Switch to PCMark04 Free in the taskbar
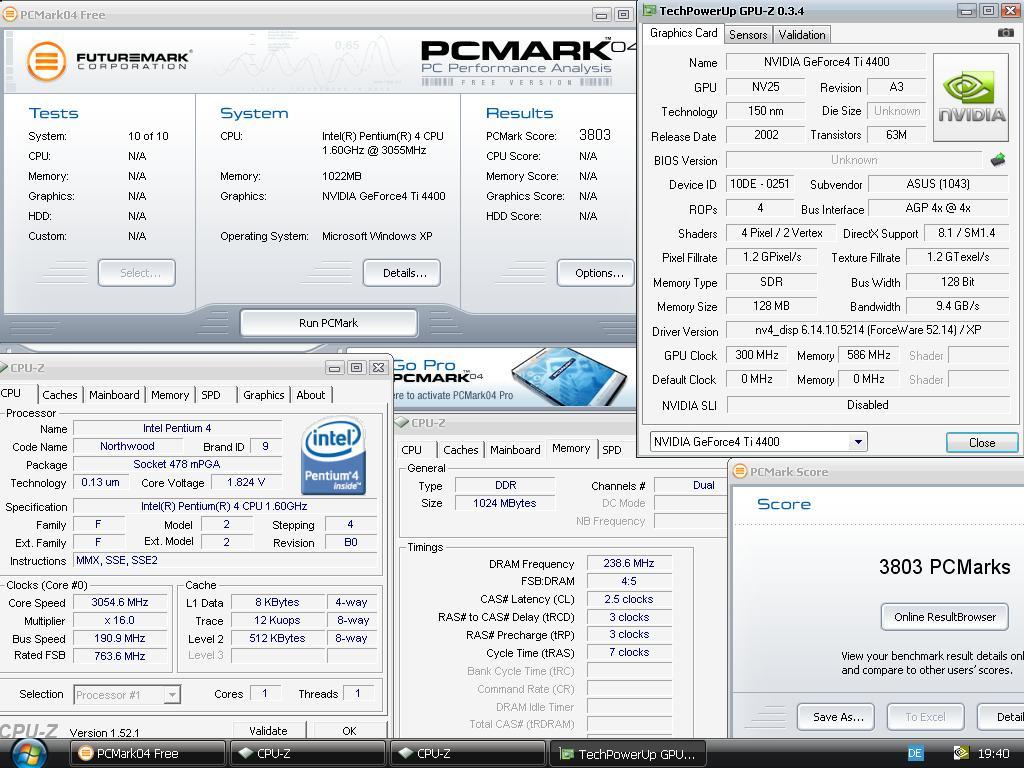Image resolution: width=1024 pixels, height=768 pixels. pos(148,754)
